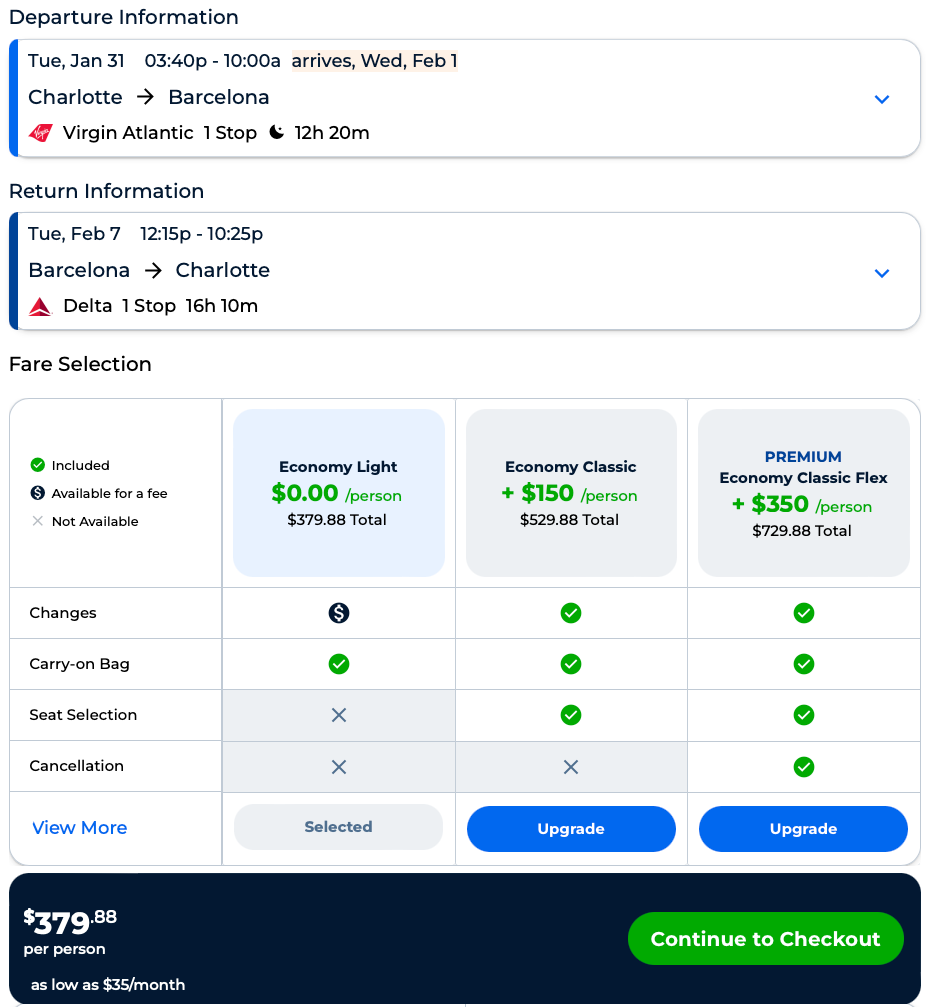
Task: Choose the Economy Classic fare card
Action: [571, 493]
